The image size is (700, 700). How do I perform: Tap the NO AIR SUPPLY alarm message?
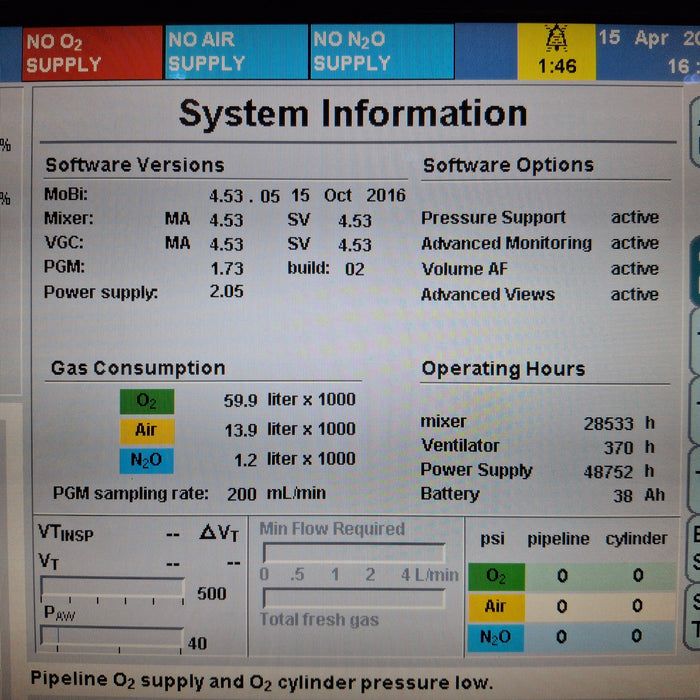pyautogui.click(x=235, y=53)
